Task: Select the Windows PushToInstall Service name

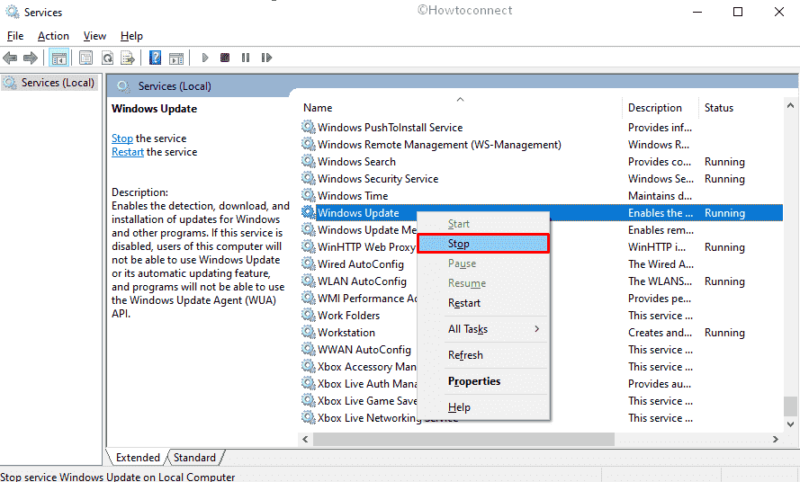Action: point(390,128)
